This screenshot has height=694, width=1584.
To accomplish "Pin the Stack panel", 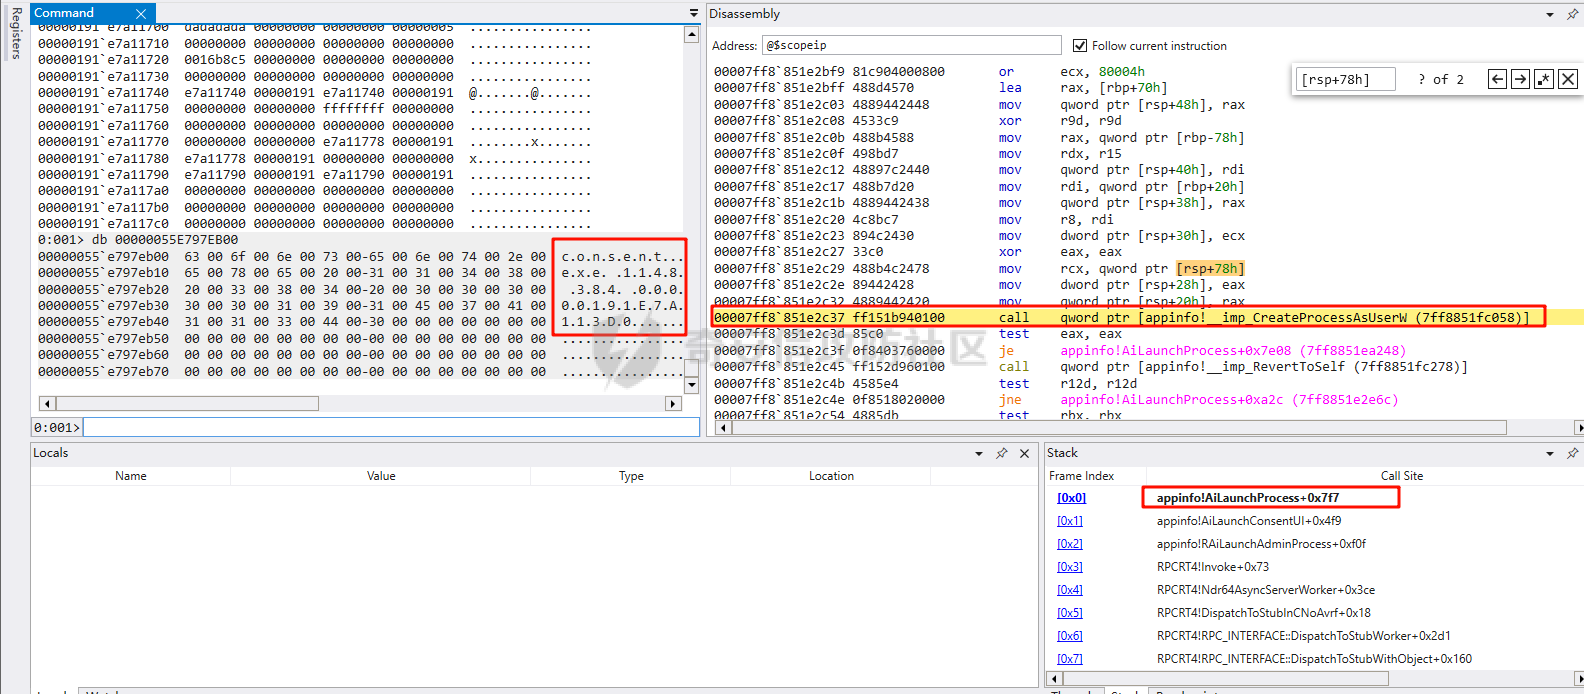I will click(x=1572, y=453).
